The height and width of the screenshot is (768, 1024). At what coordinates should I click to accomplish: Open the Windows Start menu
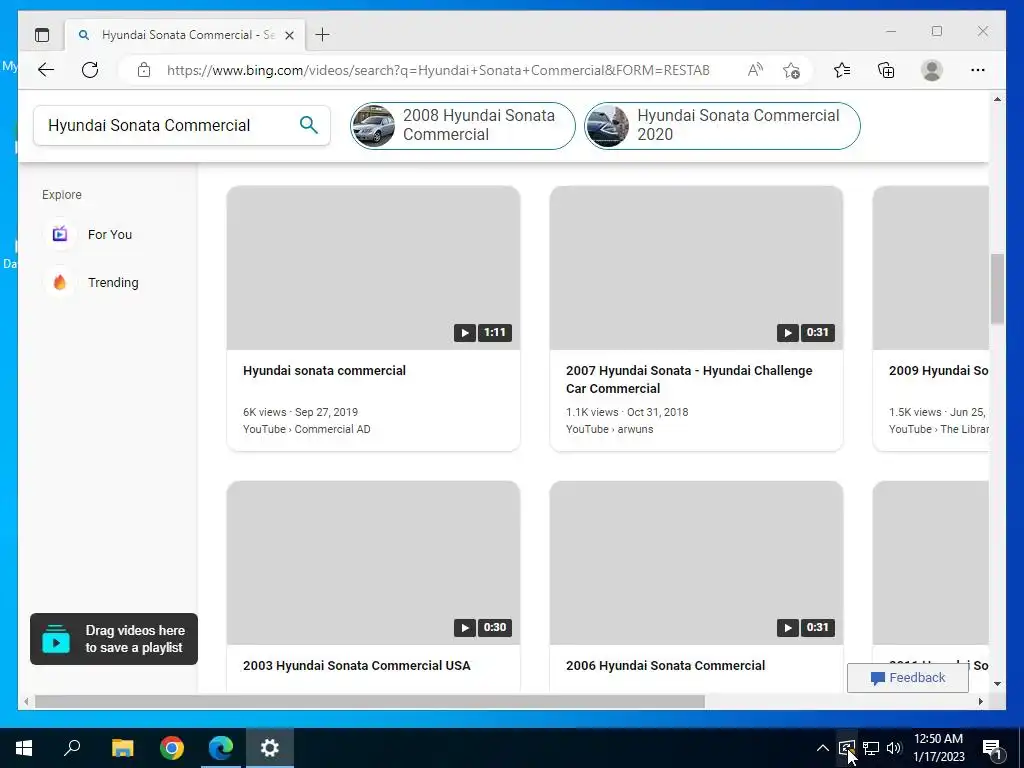click(x=24, y=748)
